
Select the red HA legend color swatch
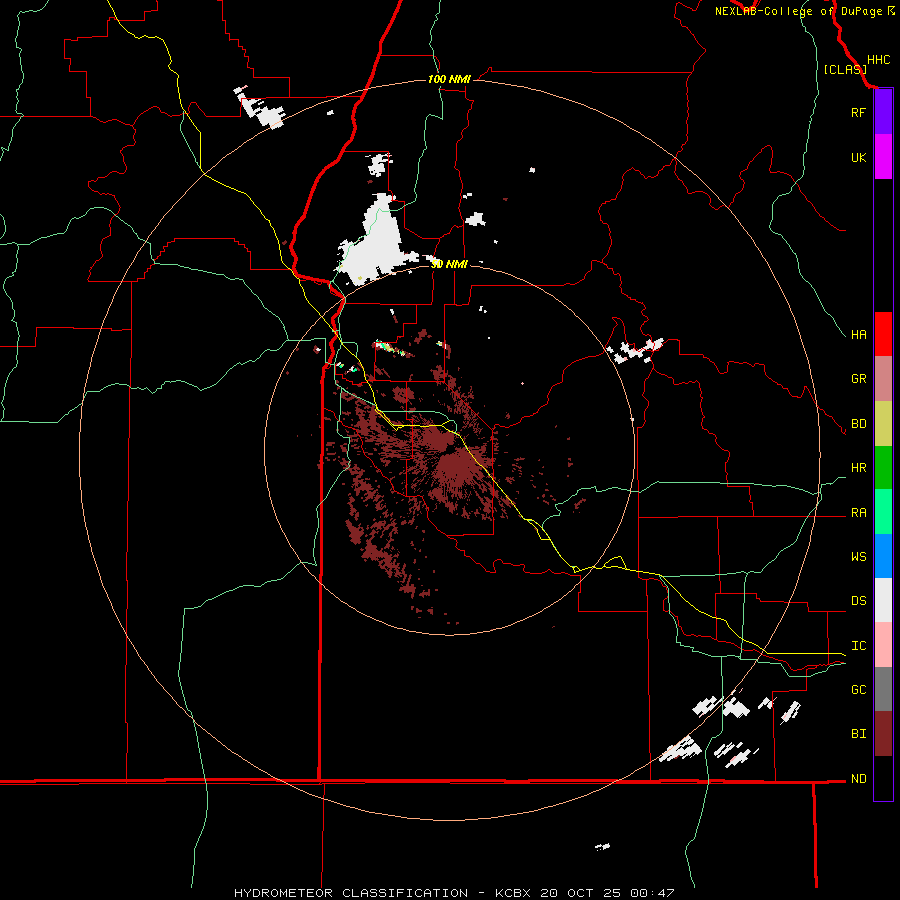coord(883,334)
